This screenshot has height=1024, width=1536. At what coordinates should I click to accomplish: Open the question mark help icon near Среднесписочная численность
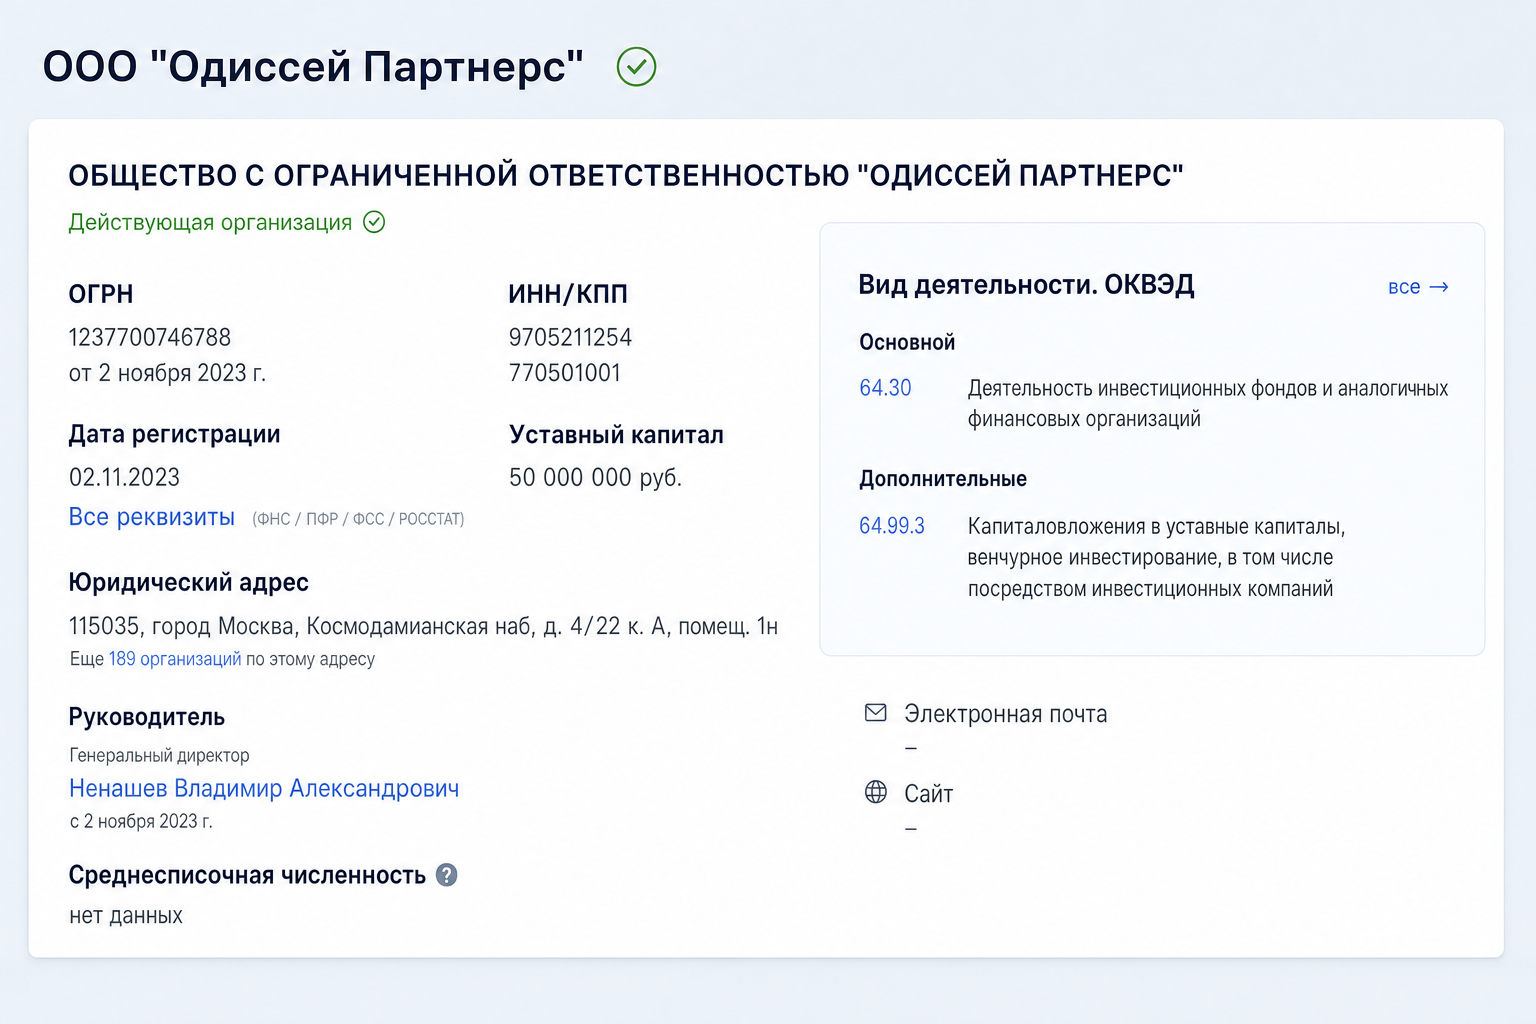click(447, 875)
